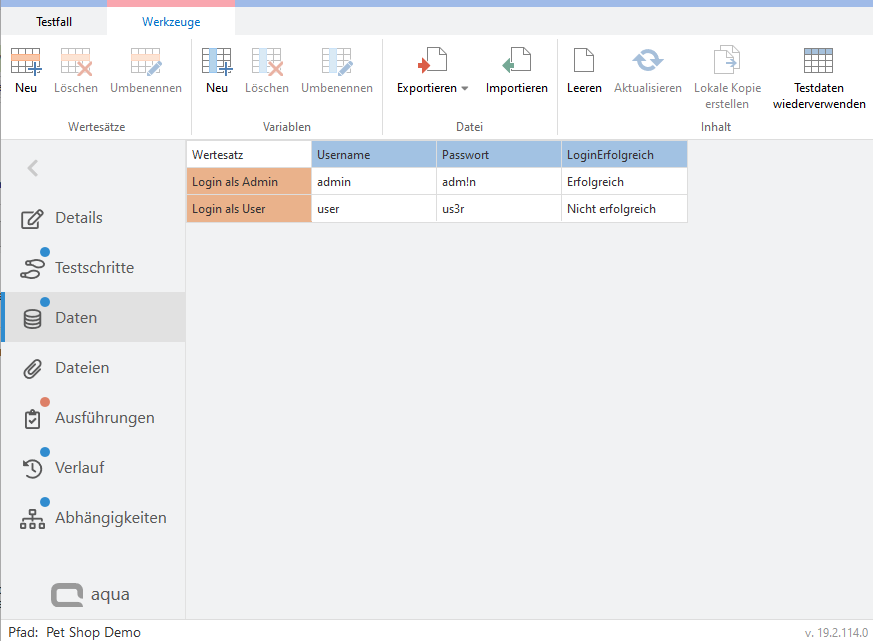Screen dimensions: 873x641
Task: Open the Details section
Action: click(78, 218)
